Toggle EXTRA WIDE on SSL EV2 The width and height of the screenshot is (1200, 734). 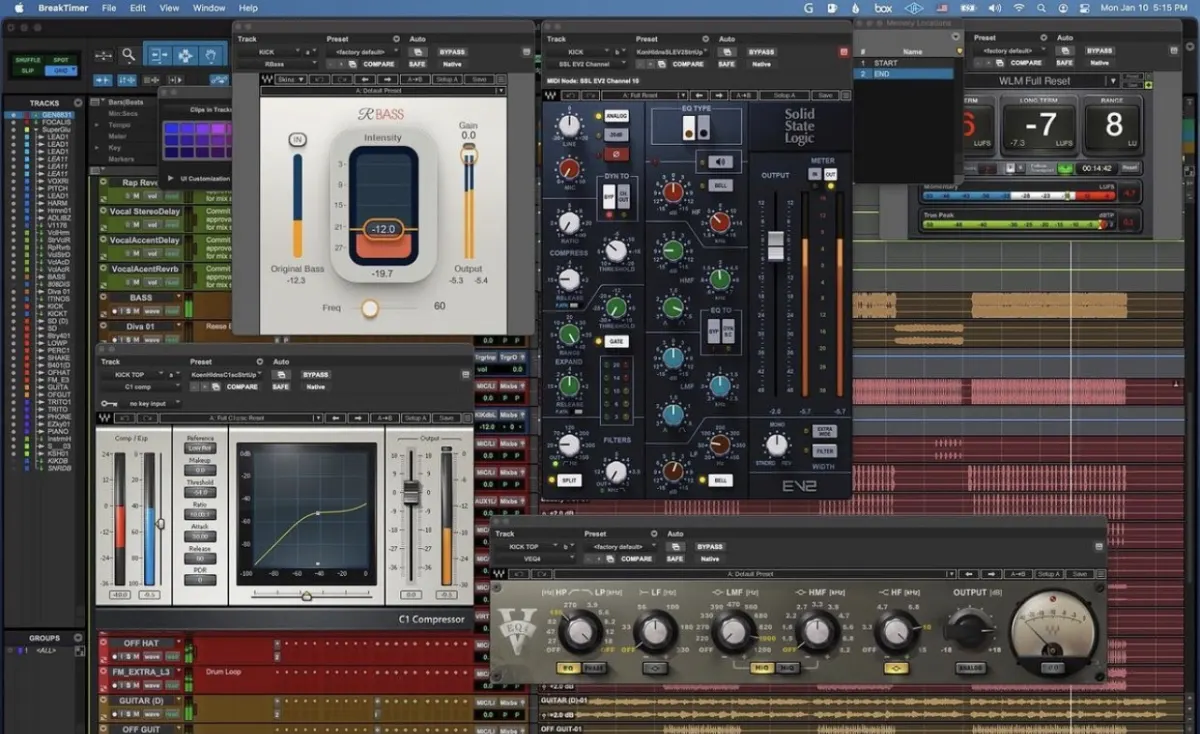[825, 432]
